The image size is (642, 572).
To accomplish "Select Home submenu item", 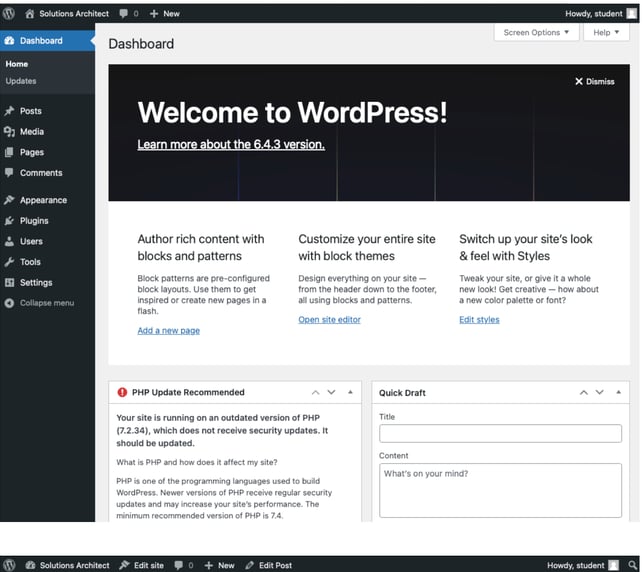I will click(17, 64).
